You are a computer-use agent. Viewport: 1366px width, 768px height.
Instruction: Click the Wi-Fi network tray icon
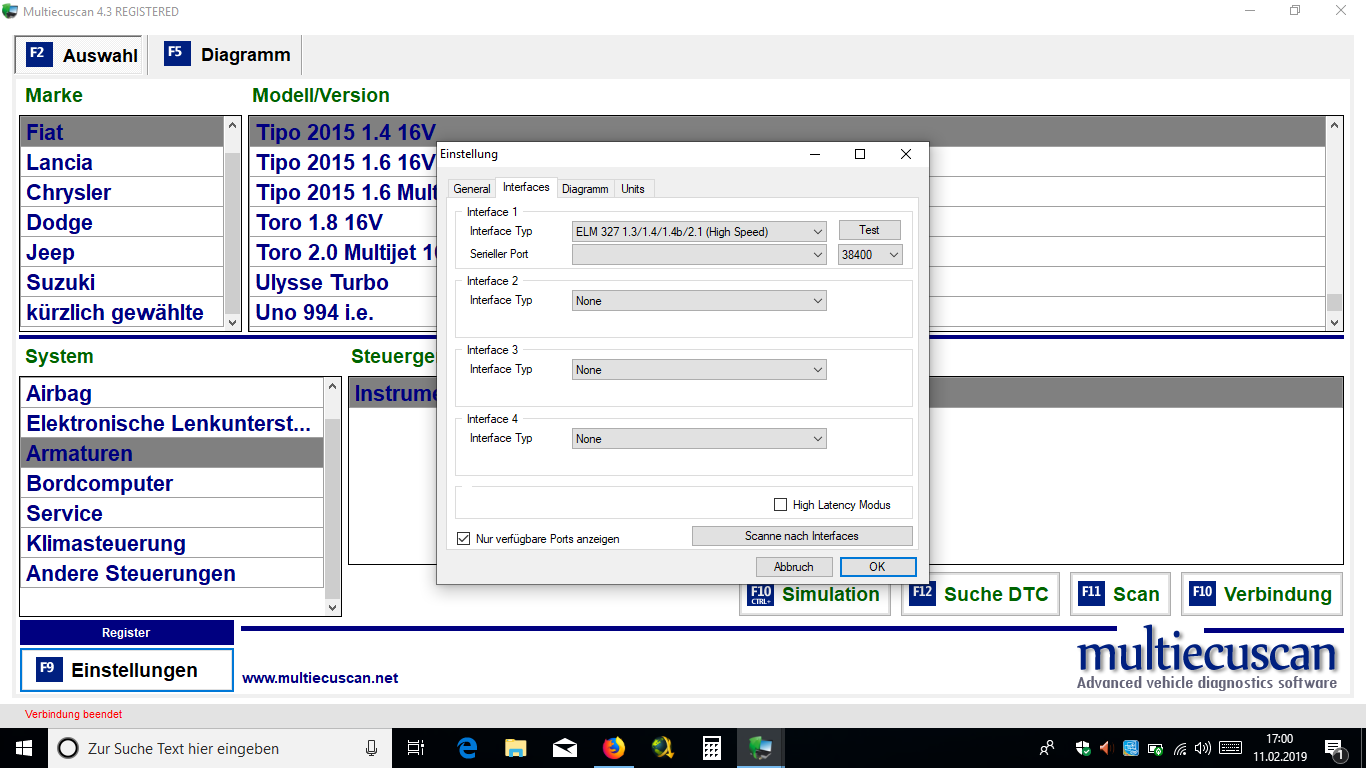tap(1181, 748)
